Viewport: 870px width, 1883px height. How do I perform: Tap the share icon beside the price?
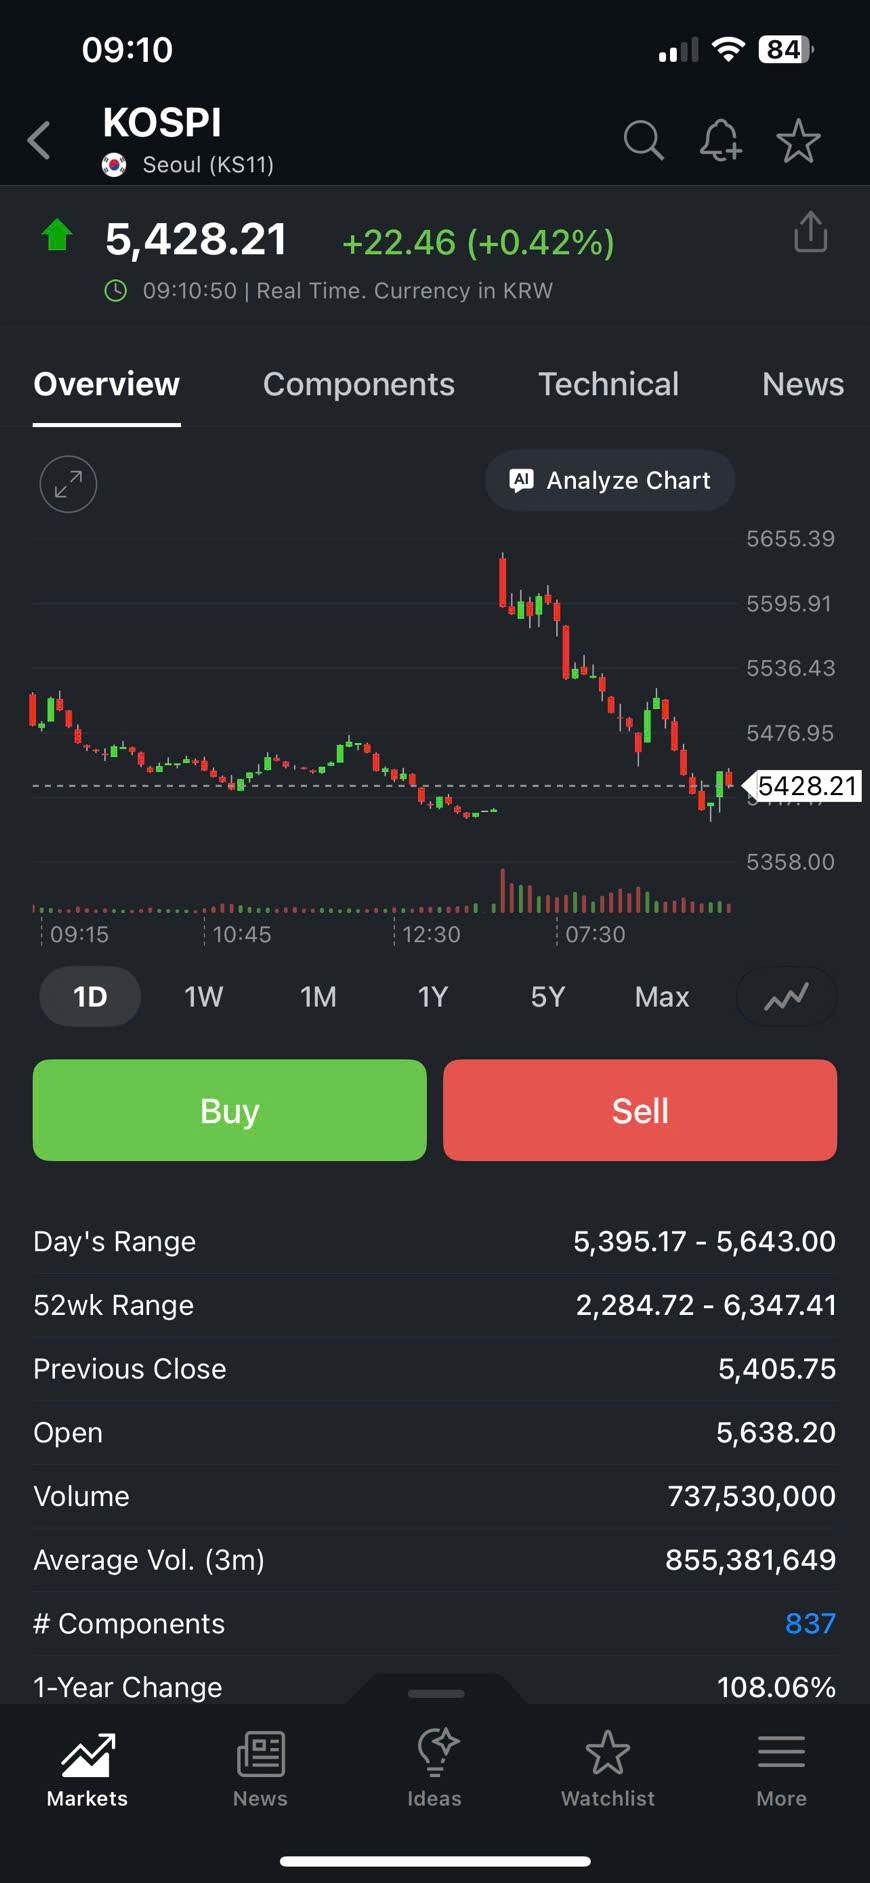pyautogui.click(x=810, y=233)
